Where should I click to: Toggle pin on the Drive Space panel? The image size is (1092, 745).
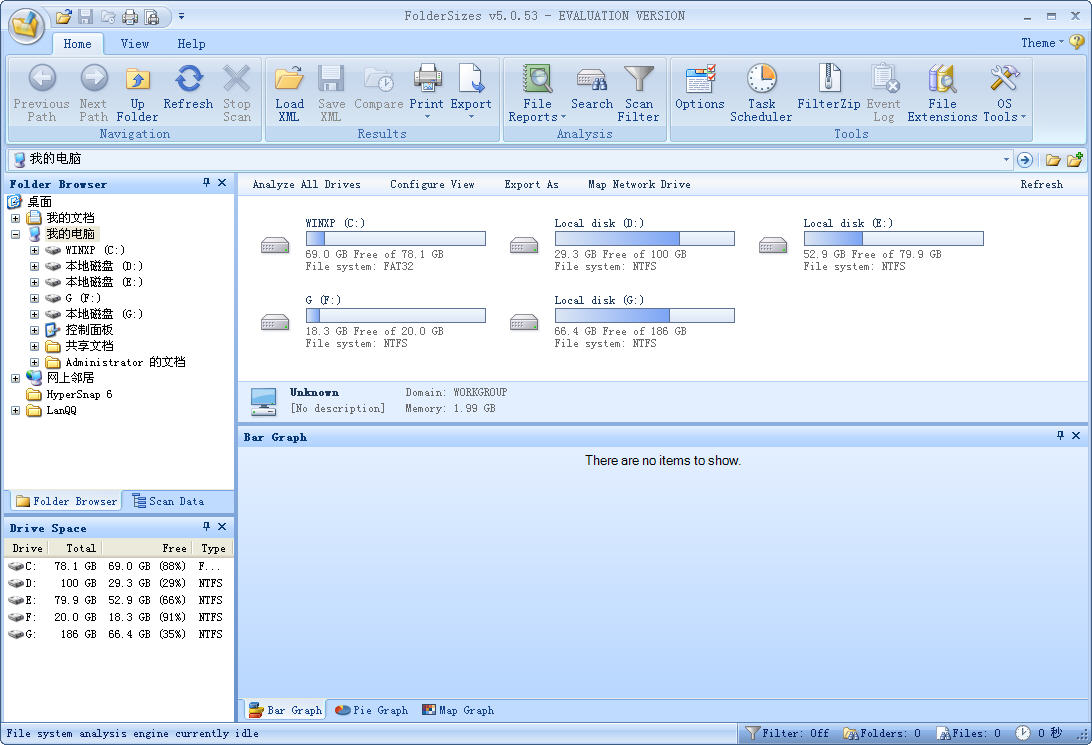[207, 527]
